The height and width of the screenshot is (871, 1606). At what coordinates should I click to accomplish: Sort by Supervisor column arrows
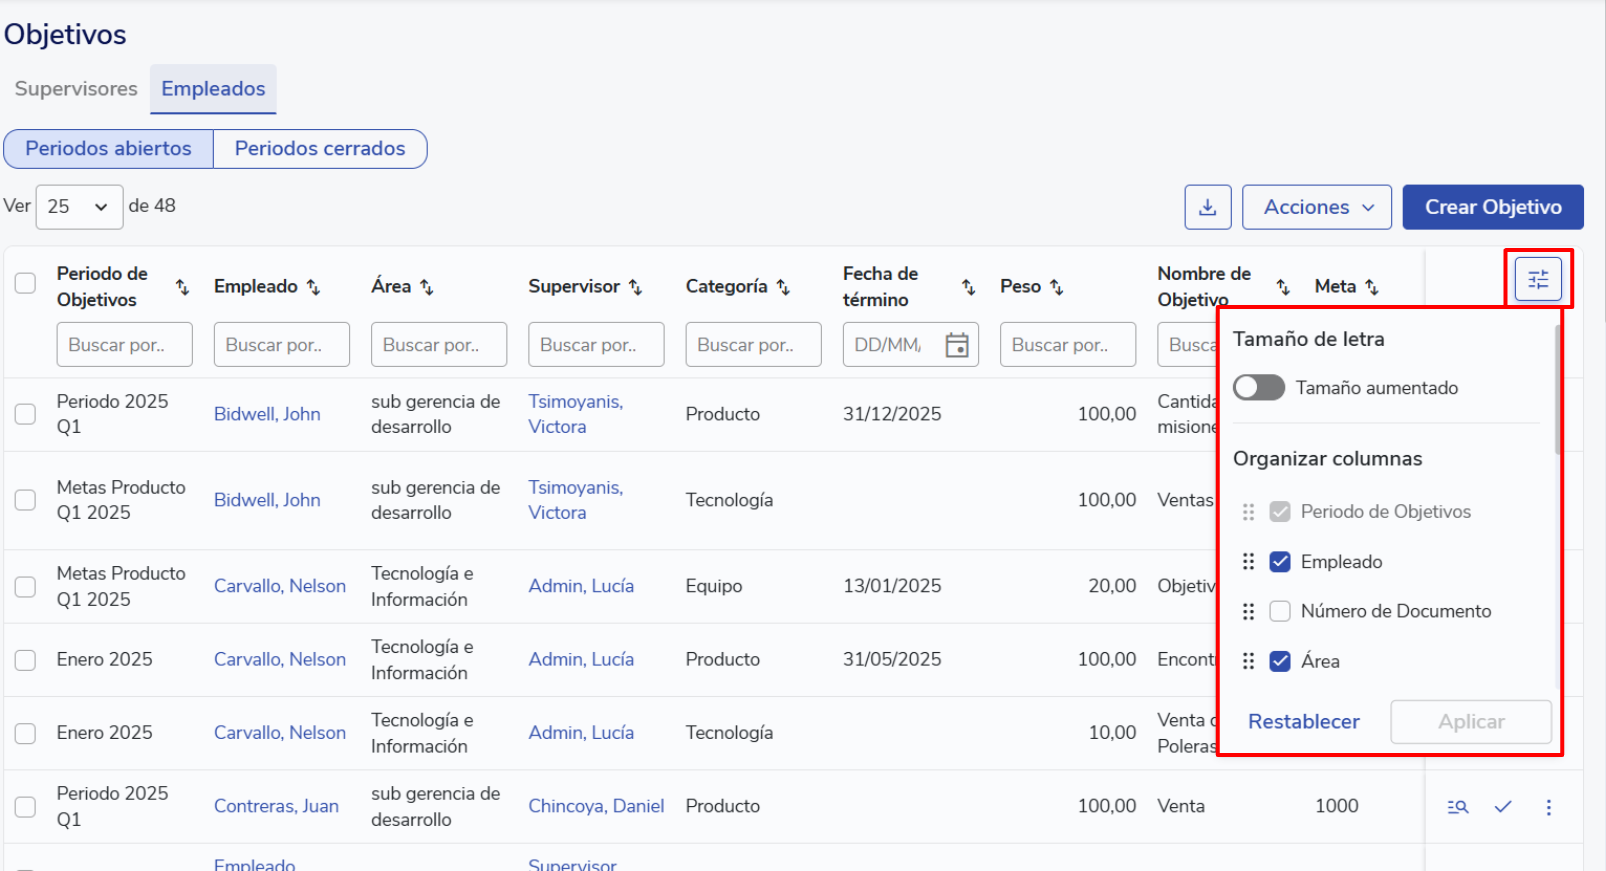coord(635,287)
